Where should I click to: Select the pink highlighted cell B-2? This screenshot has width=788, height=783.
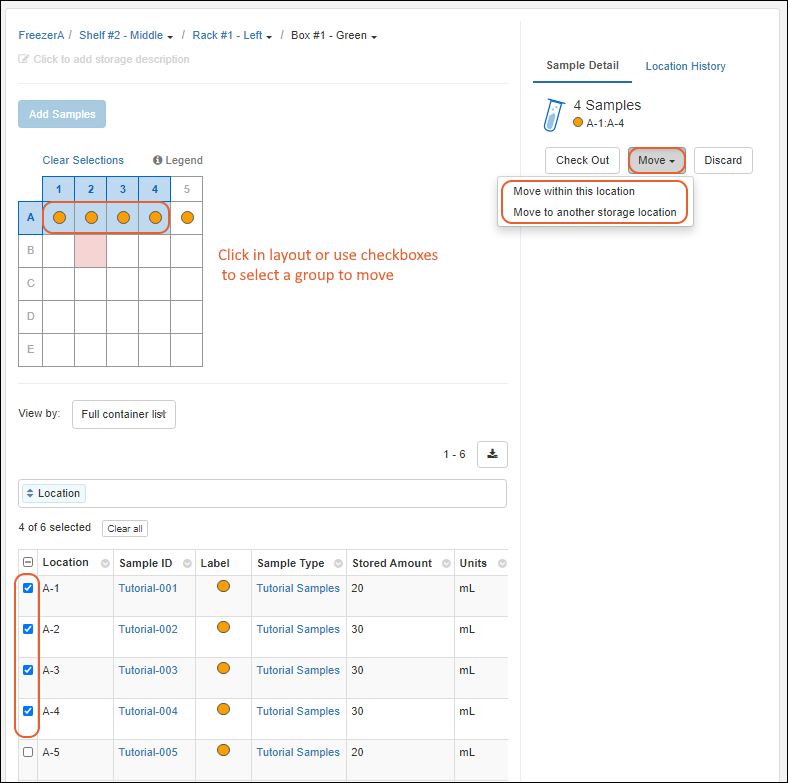(x=91, y=251)
